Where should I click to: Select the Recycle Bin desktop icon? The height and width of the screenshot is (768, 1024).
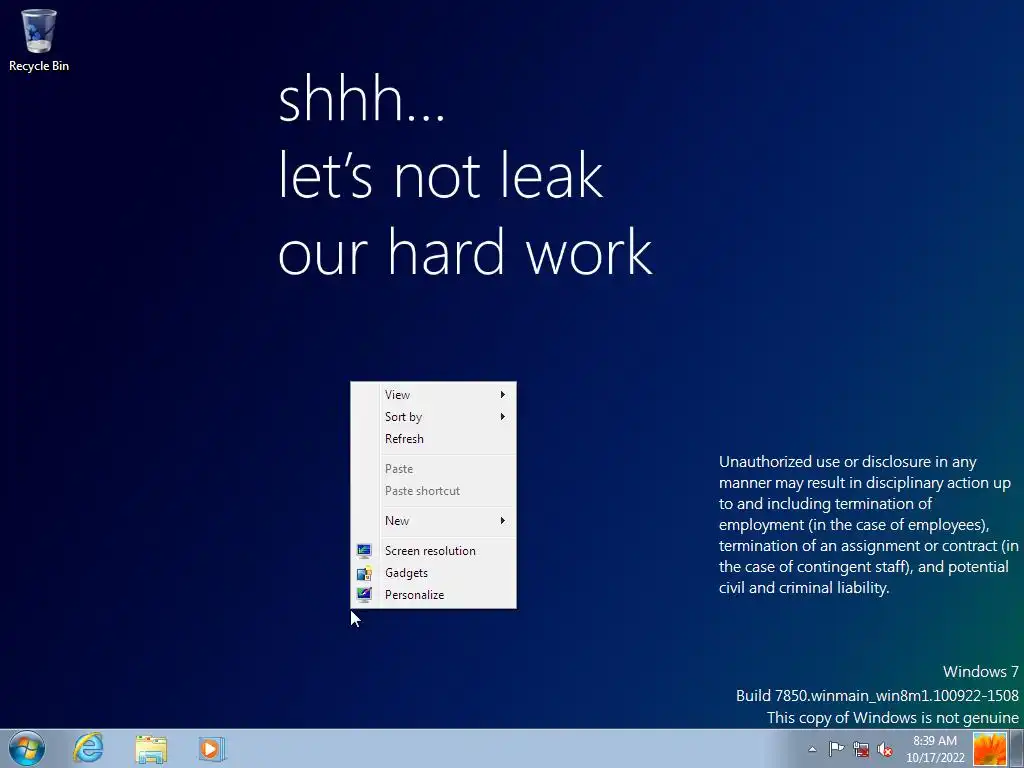point(39,39)
